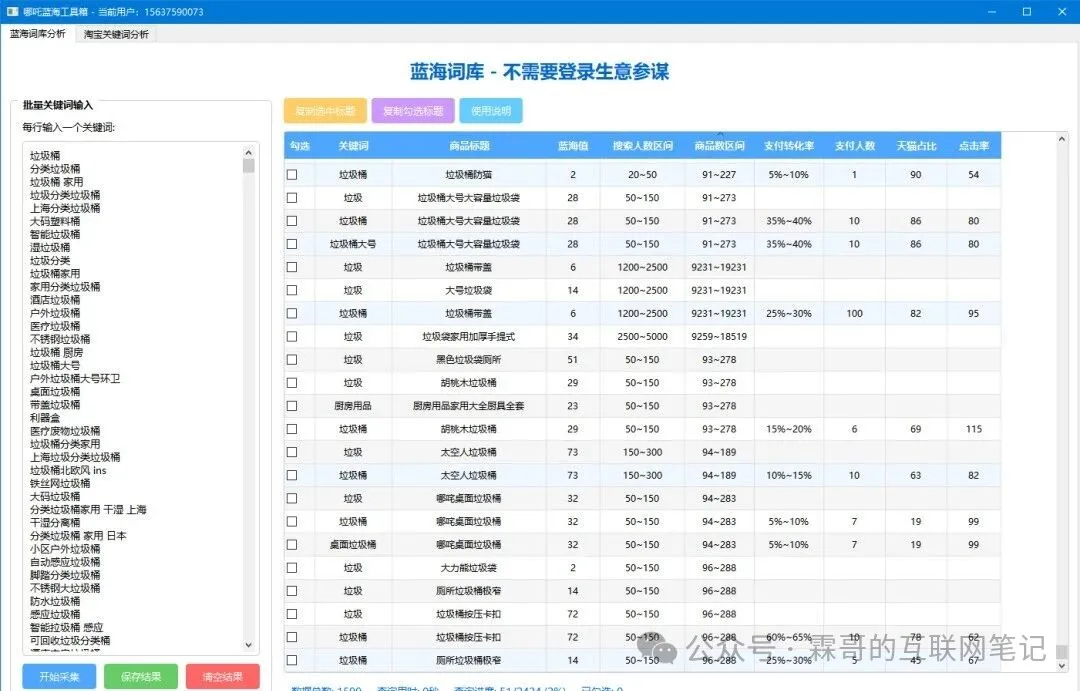
Task: Select checkbox beside 厨房用品 keyword row
Action: pos(292,406)
